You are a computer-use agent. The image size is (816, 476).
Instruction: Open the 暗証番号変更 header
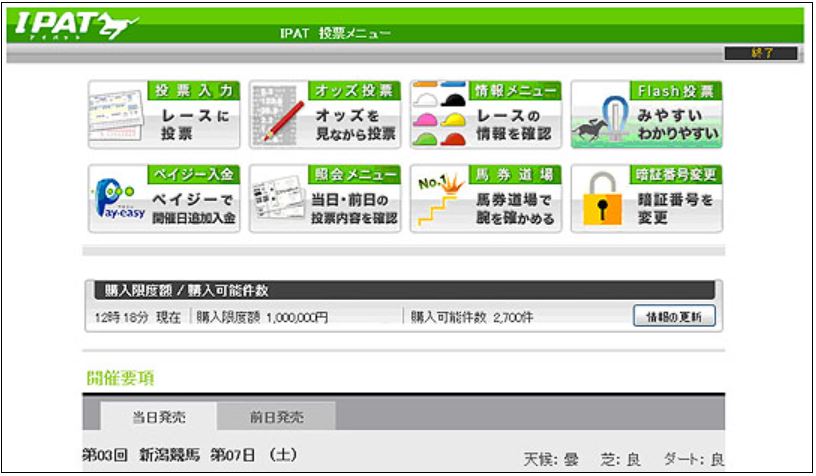(x=676, y=174)
